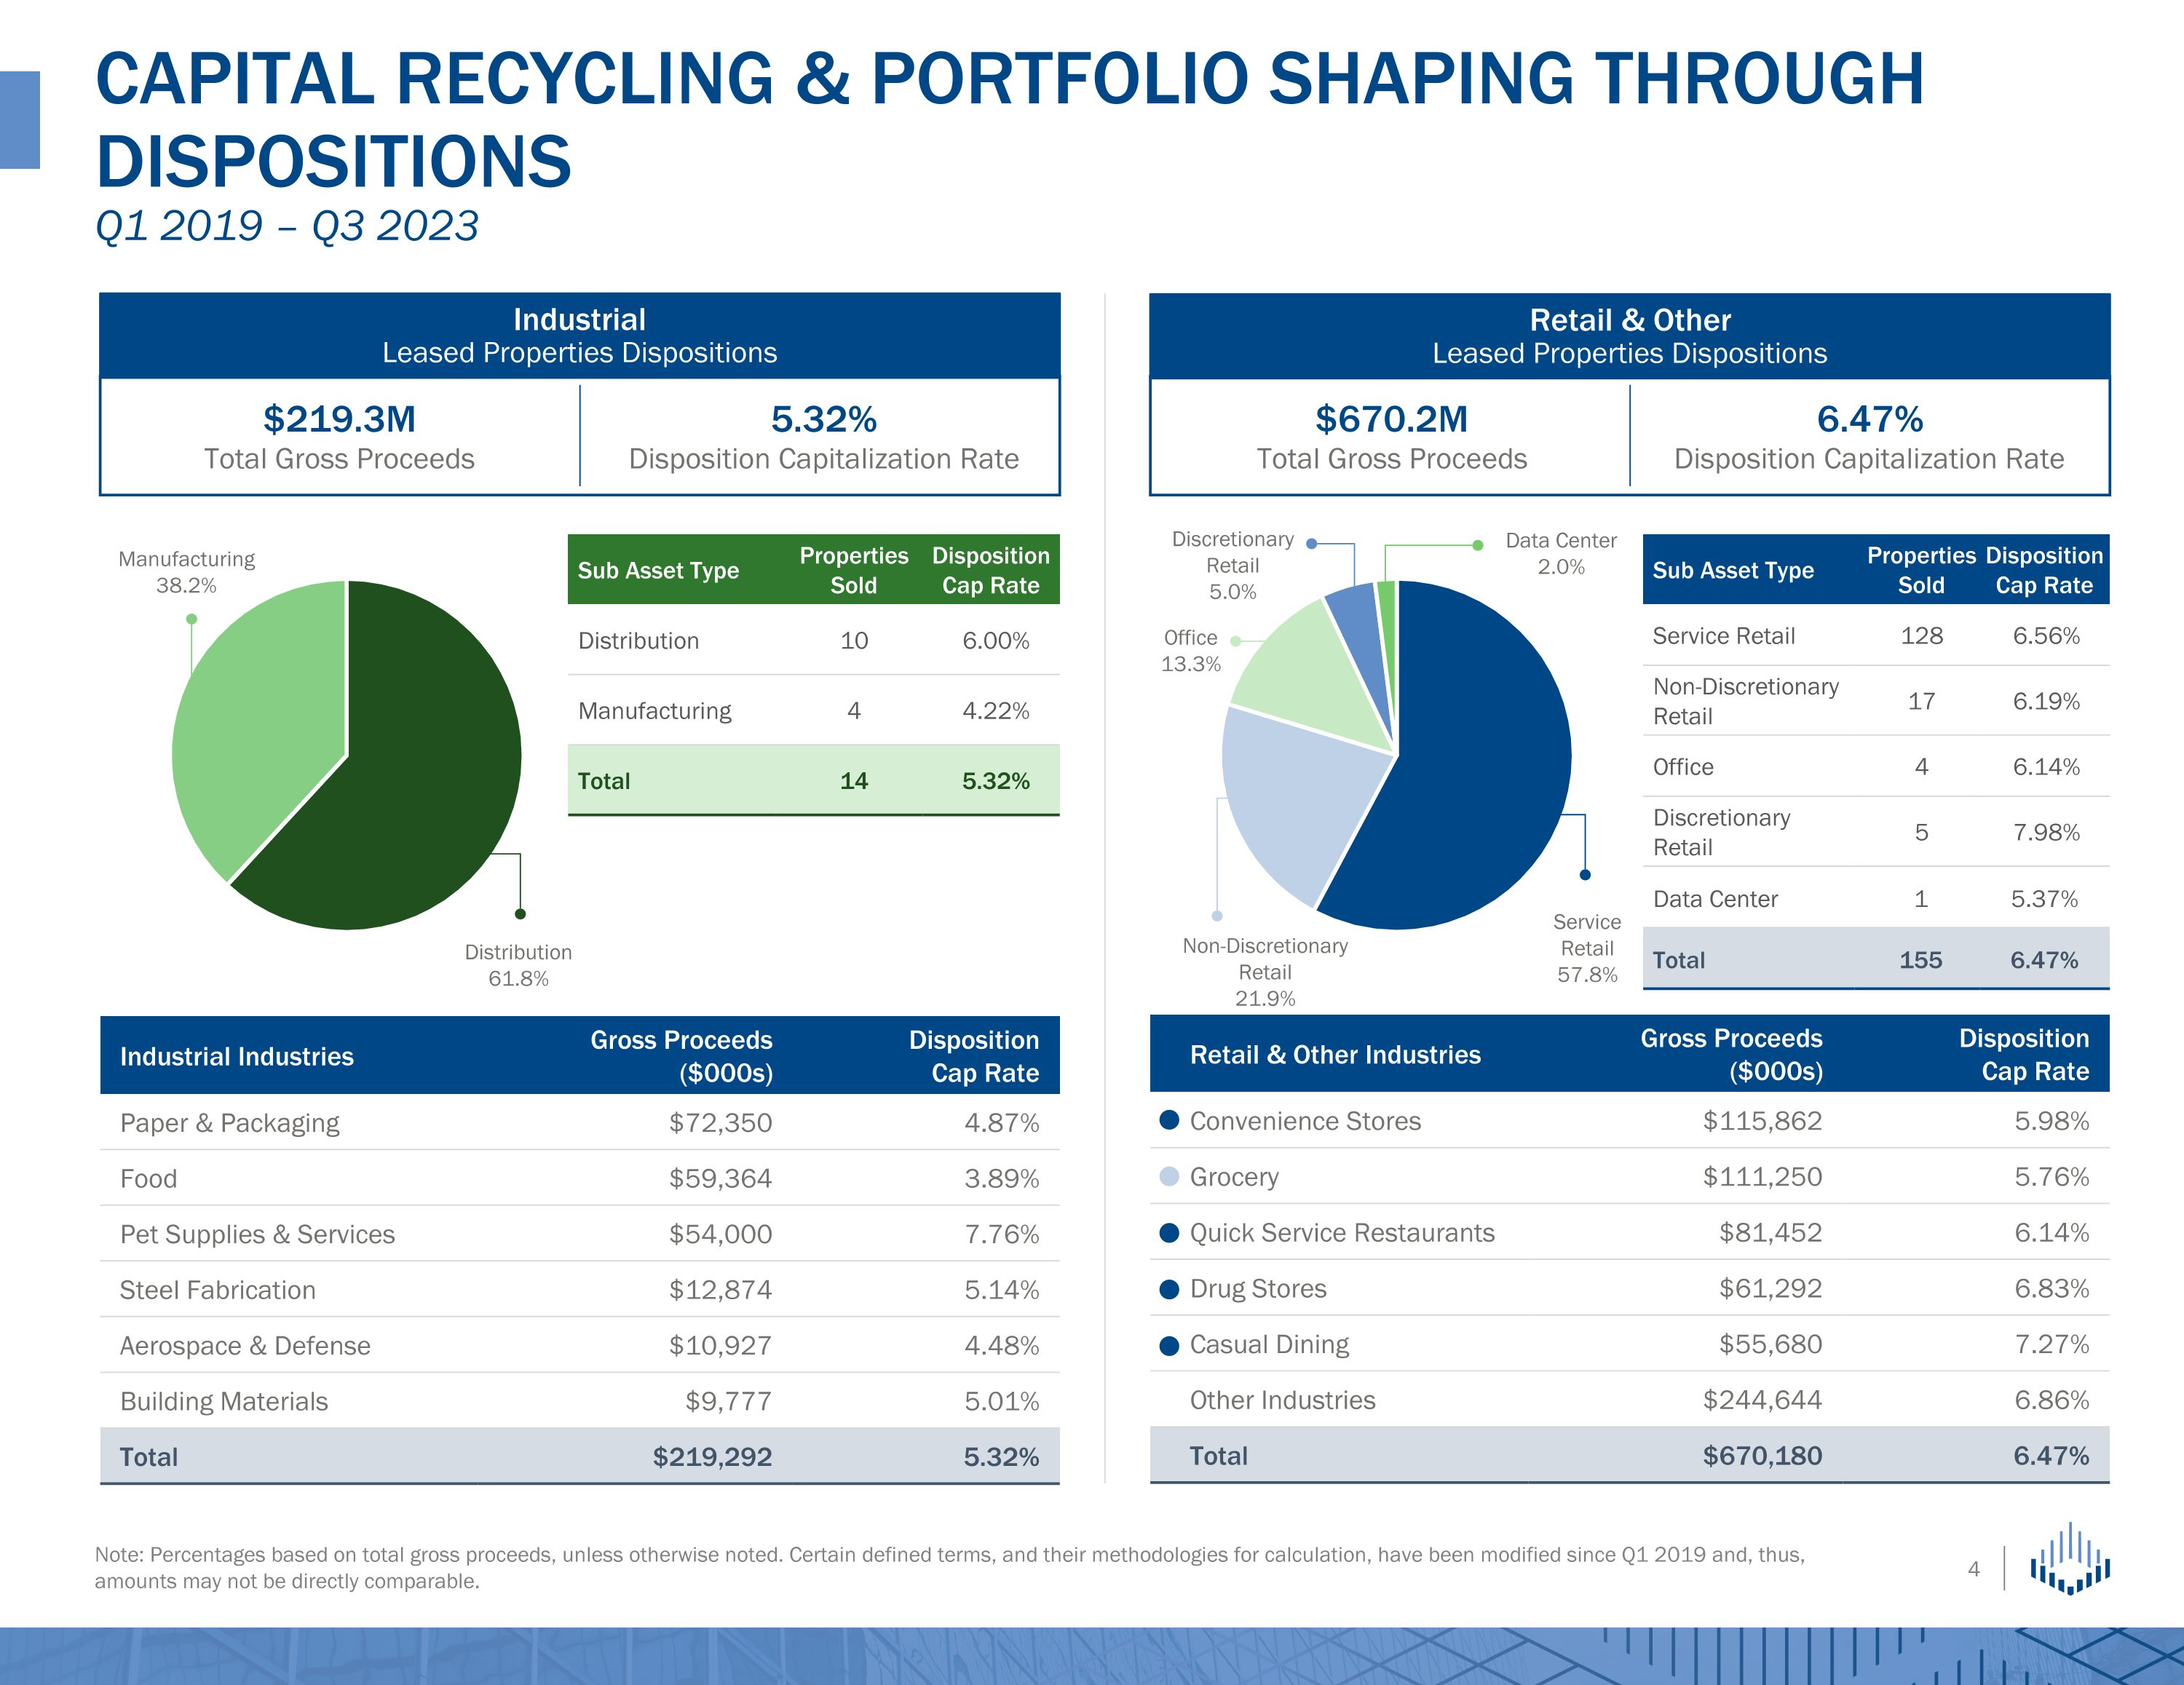Click the Data Center leader-line endpoint dot
Image resolution: width=2184 pixels, height=1685 pixels.
(x=1477, y=545)
